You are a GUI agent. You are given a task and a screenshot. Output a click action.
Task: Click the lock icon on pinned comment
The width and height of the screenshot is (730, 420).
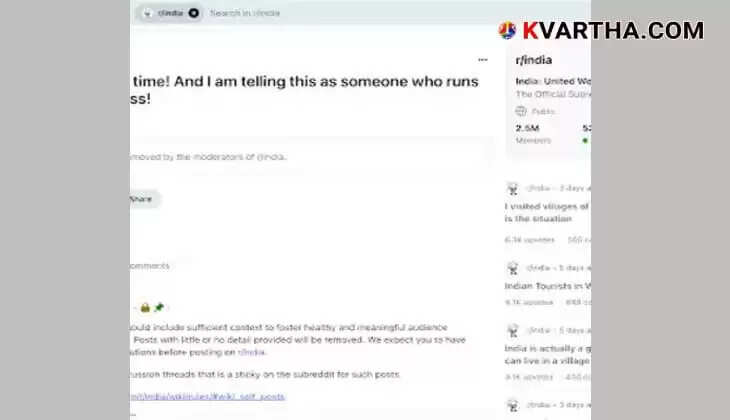pyautogui.click(x=145, y=307)
